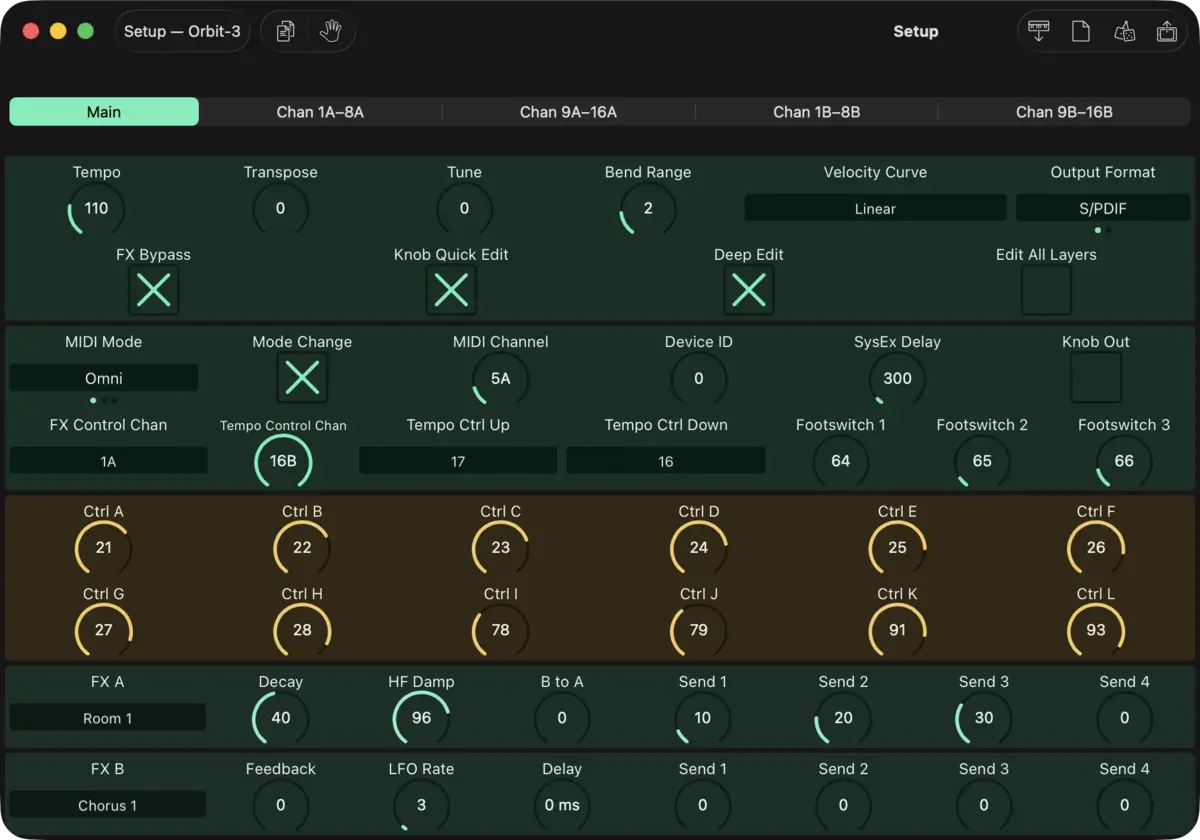Click the Ctrl L knob showing 93
This screenshot has width=1200, height=840.
coord(1096,630)
